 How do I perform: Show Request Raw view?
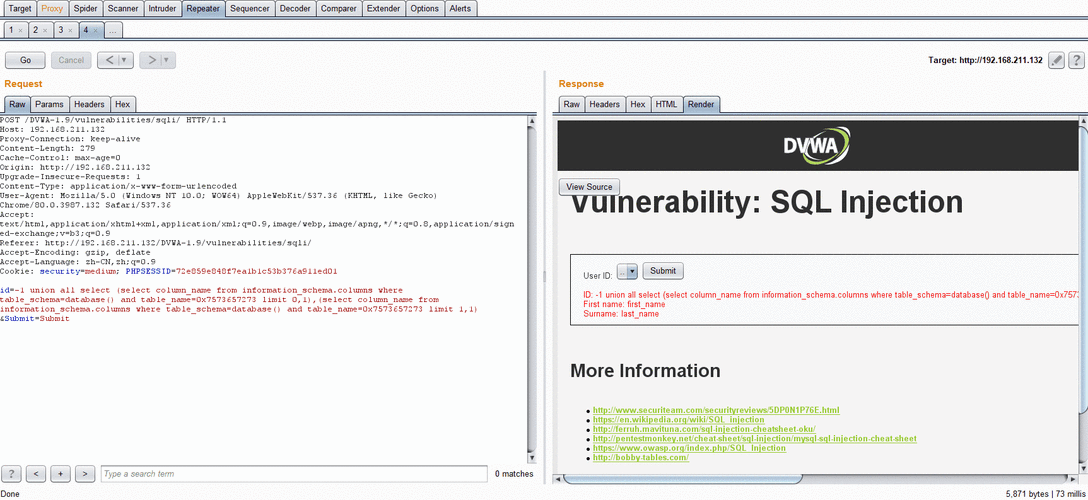click(17, 104)
